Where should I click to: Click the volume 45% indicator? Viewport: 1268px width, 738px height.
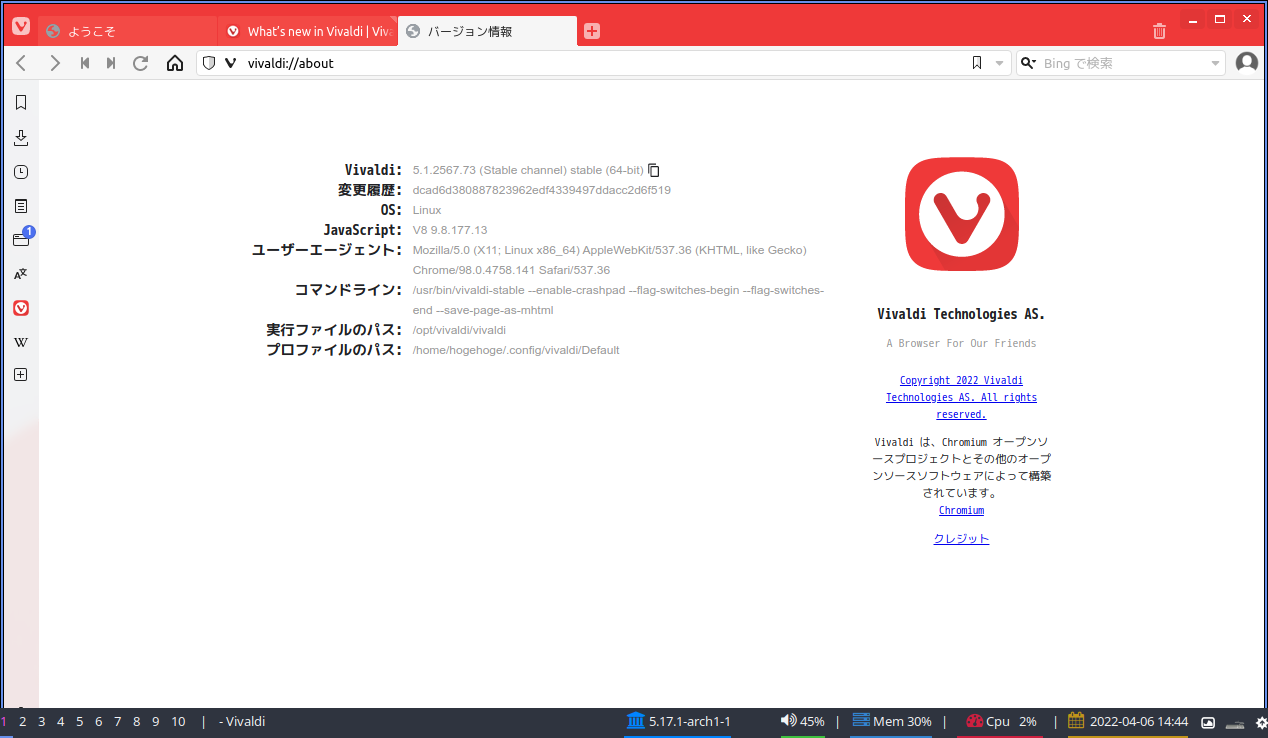[802, 721]
